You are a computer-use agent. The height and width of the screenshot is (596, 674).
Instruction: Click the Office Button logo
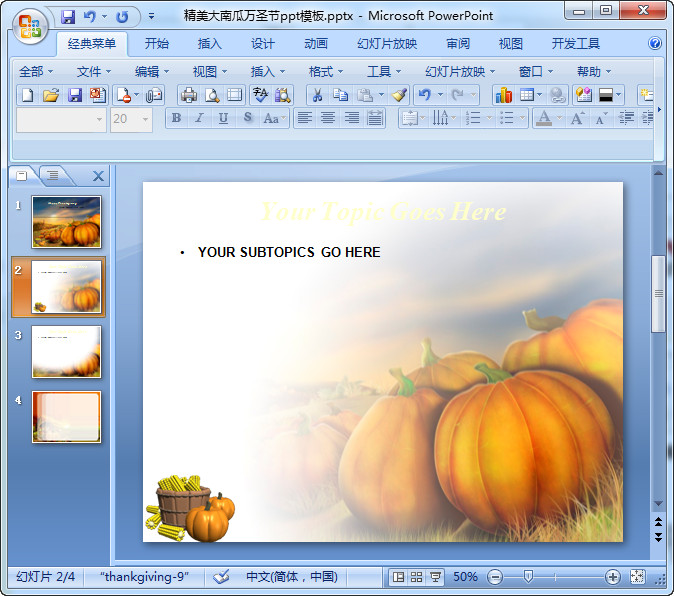pyautogui.click(x=30, y=27)
